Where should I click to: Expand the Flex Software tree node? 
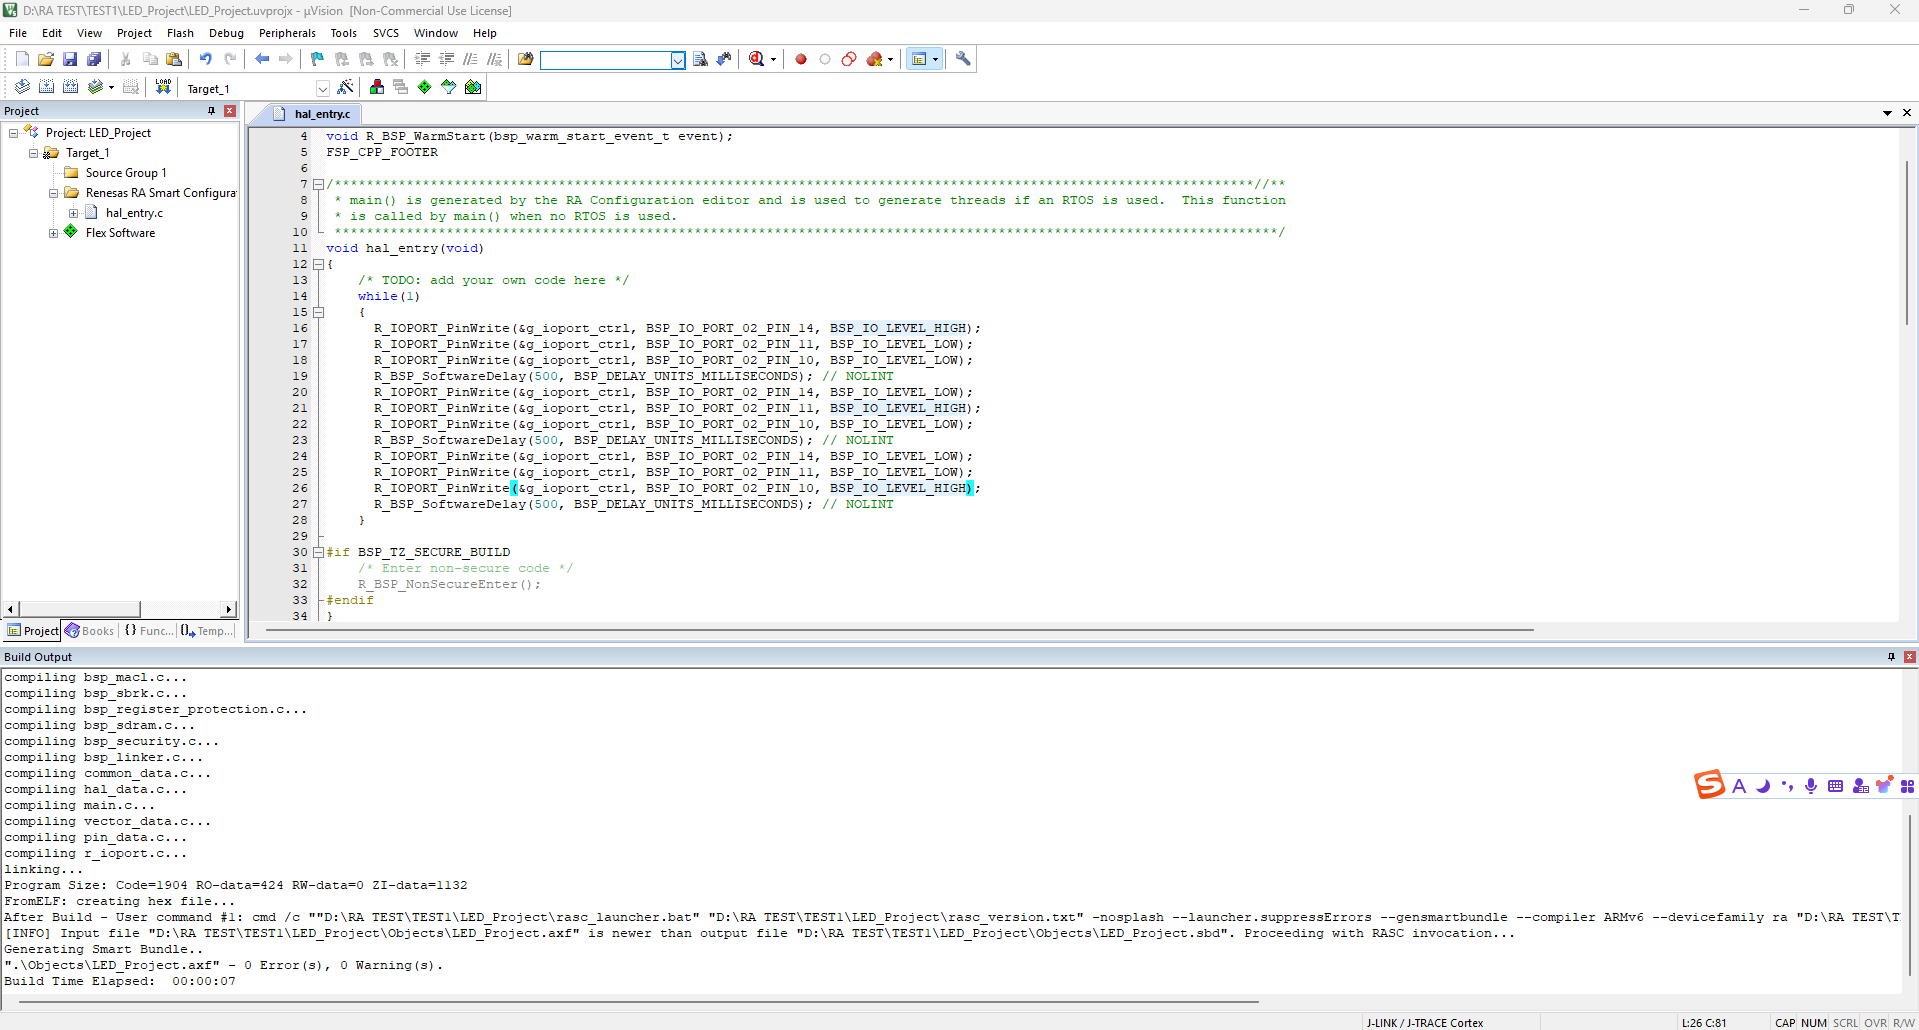pyautogui.click(x=53, y=233)
